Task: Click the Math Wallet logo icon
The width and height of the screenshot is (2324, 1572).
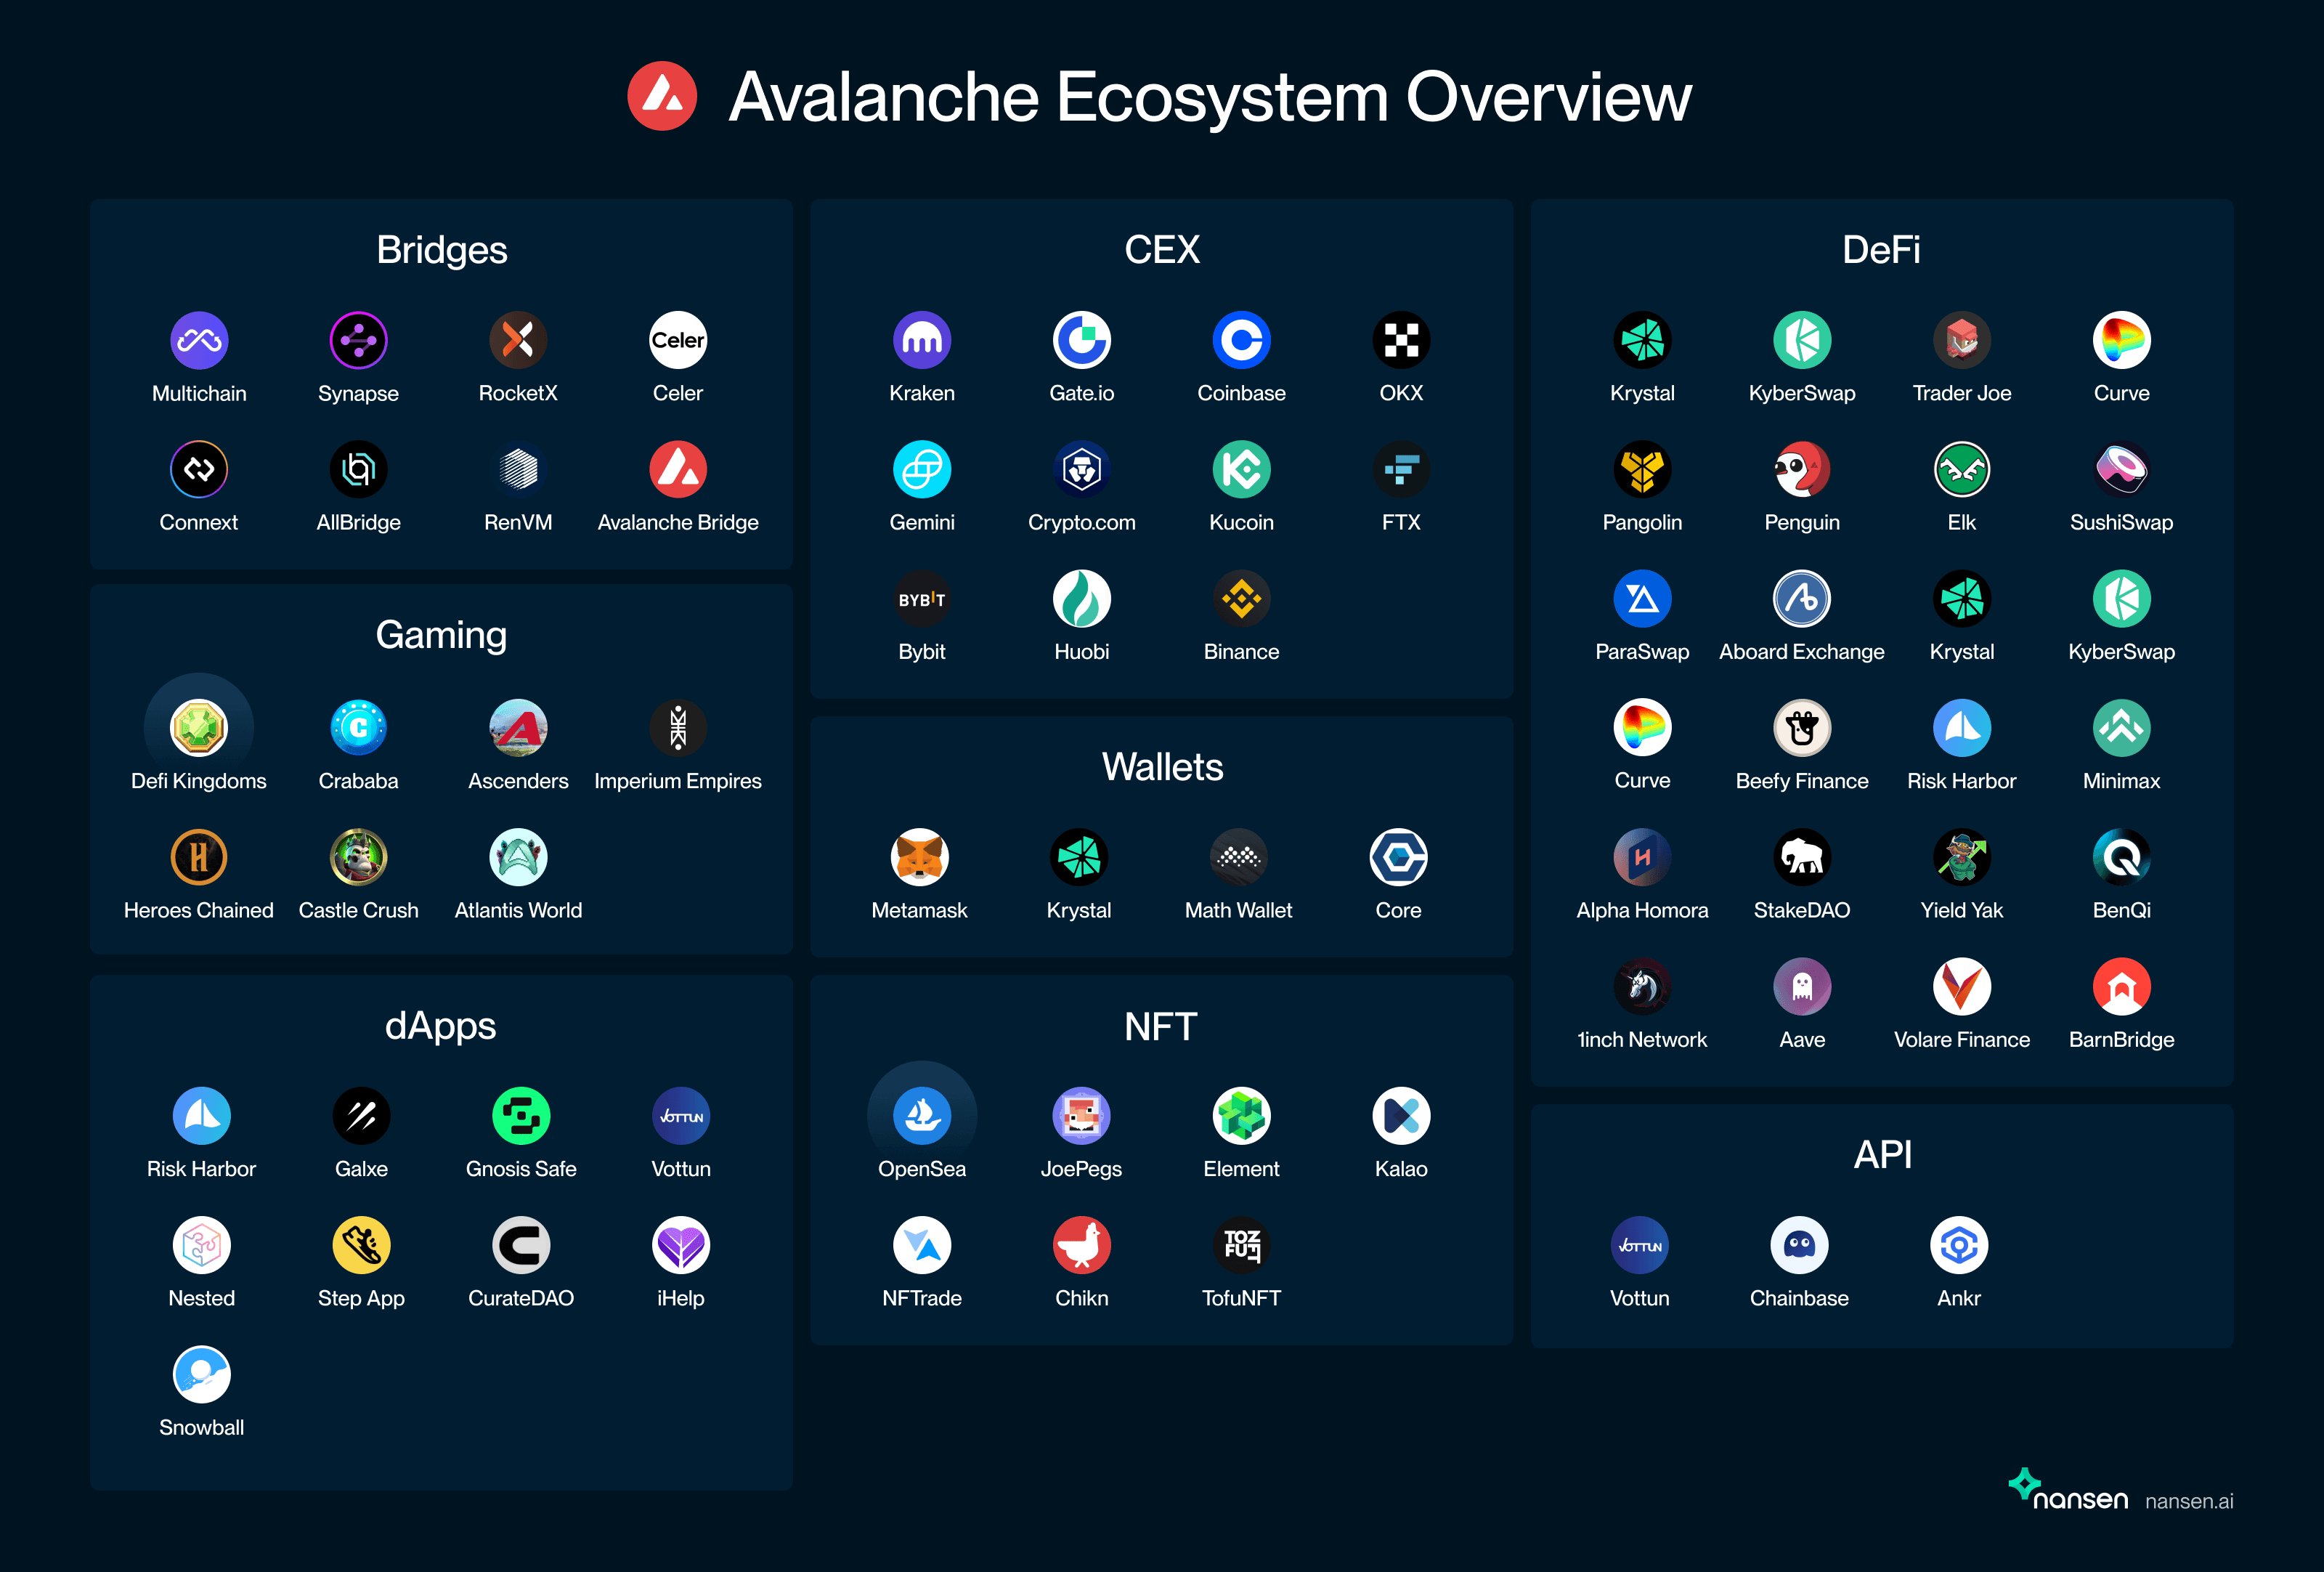Action: (1239, 857)
